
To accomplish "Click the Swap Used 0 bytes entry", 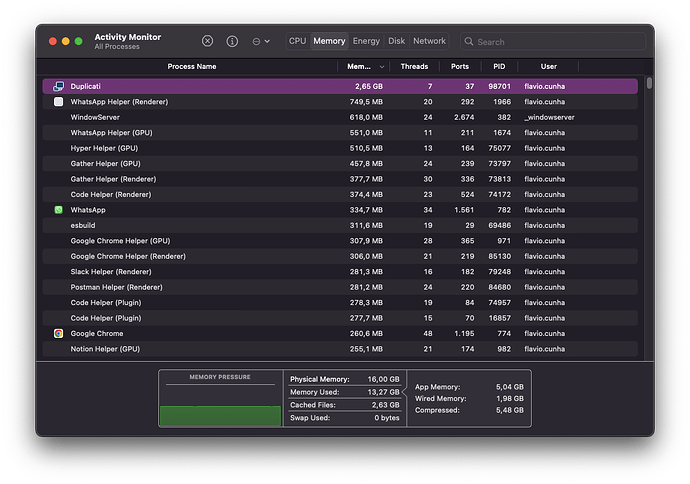I will 345,418.
